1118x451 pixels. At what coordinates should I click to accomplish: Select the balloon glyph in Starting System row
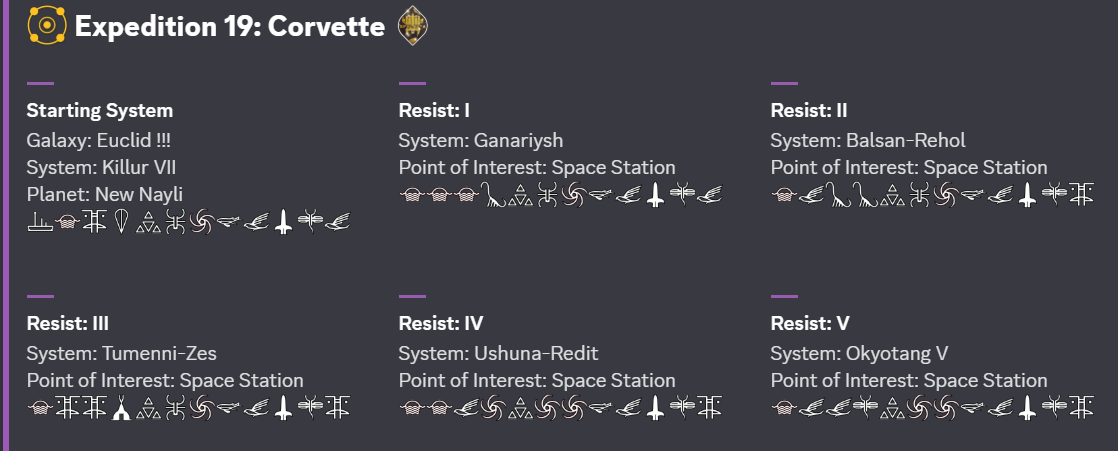click(120, 223)
